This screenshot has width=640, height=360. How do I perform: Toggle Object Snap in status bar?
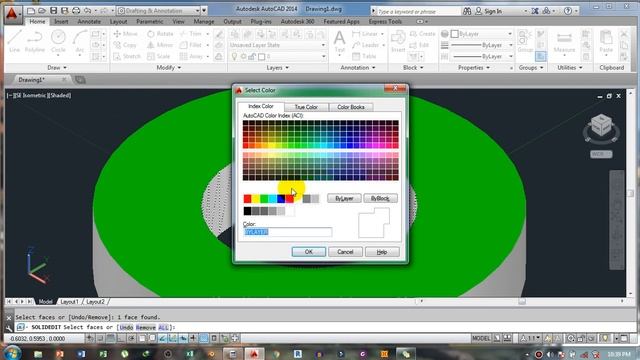142,338
